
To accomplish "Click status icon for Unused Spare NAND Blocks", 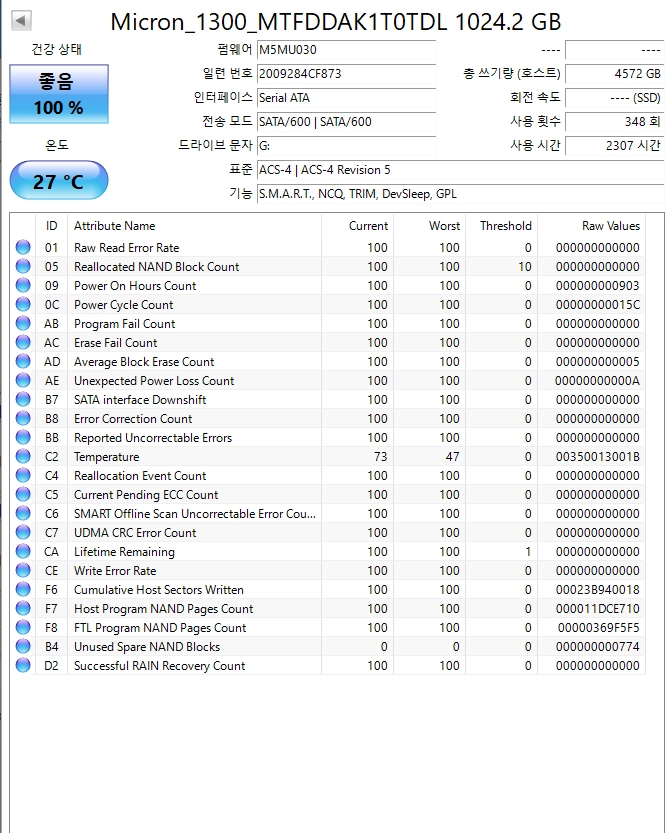I will [23, 647].
